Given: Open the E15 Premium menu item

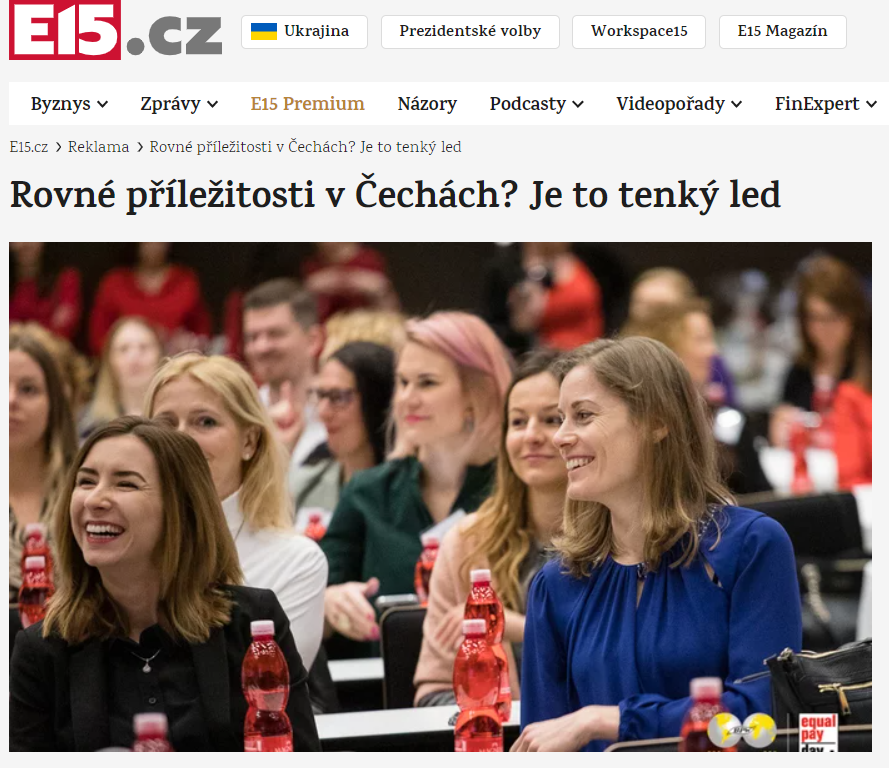Looking at the screenshot, I should tap(307, 104).
